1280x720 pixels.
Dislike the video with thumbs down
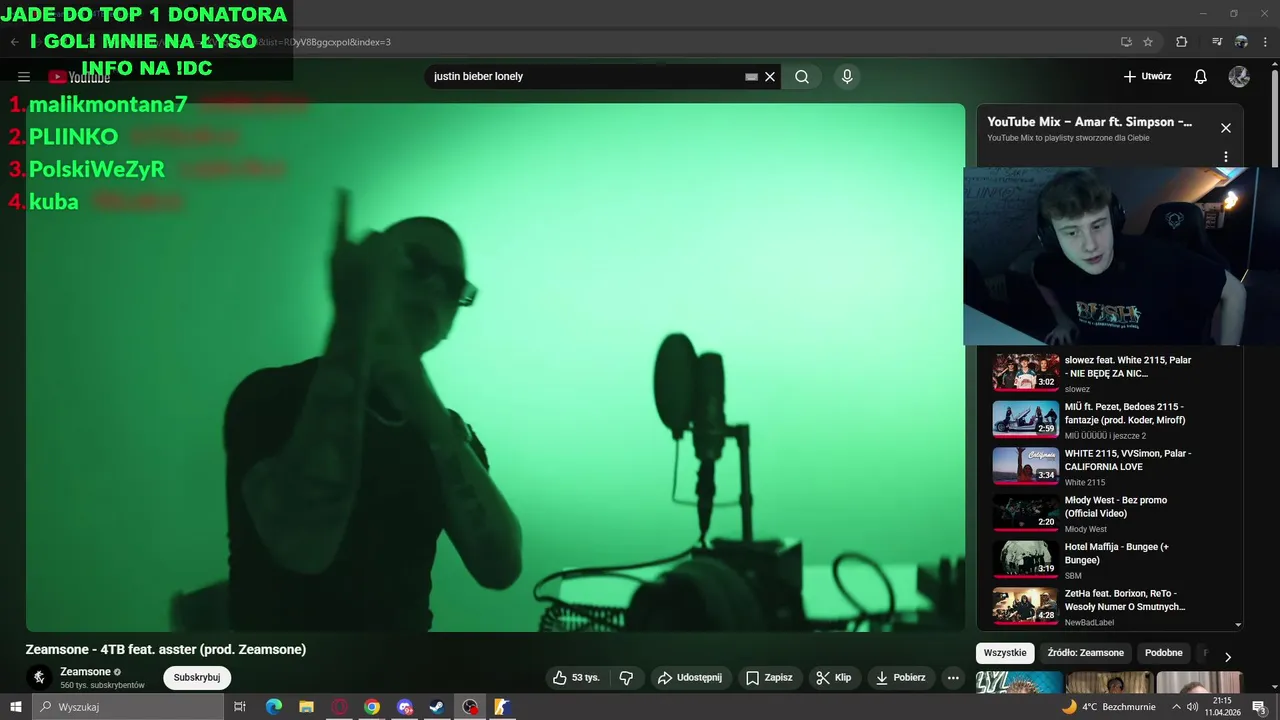click(626, 678)
